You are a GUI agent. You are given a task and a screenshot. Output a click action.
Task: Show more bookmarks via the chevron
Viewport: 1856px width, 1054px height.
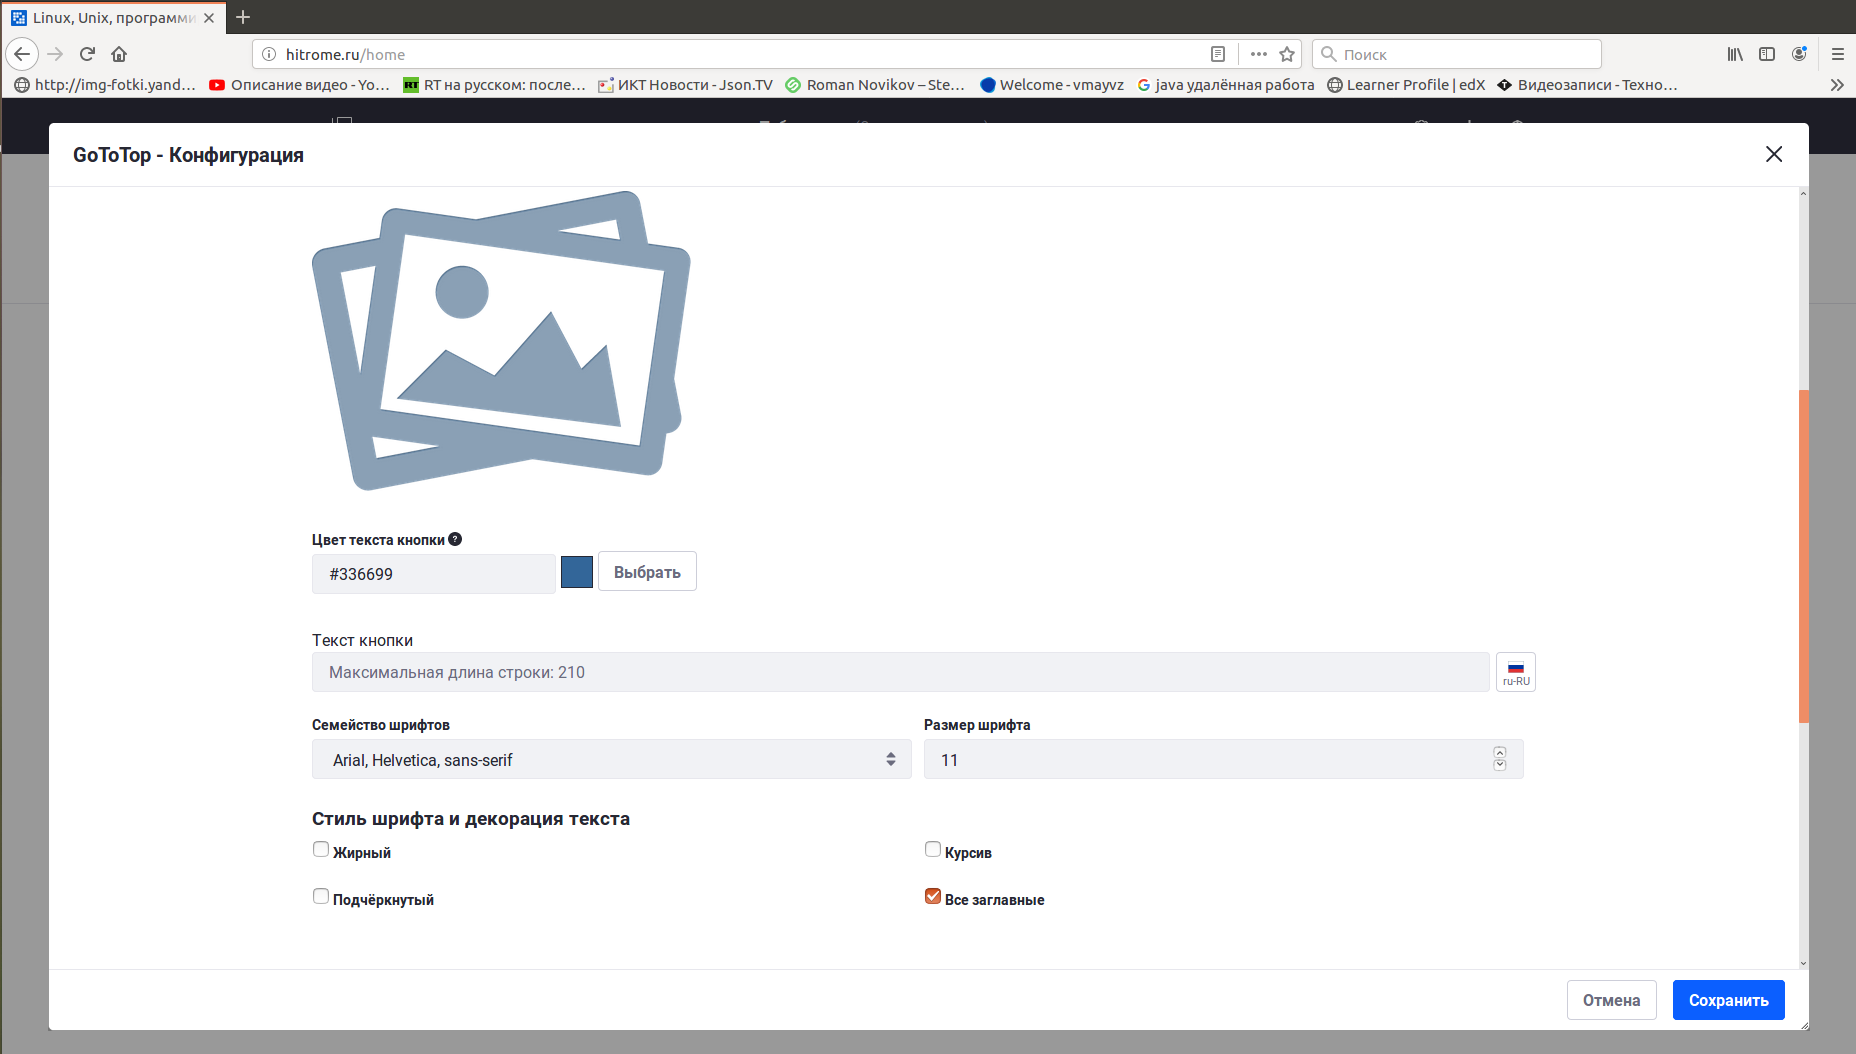(x=1836, y=85)
